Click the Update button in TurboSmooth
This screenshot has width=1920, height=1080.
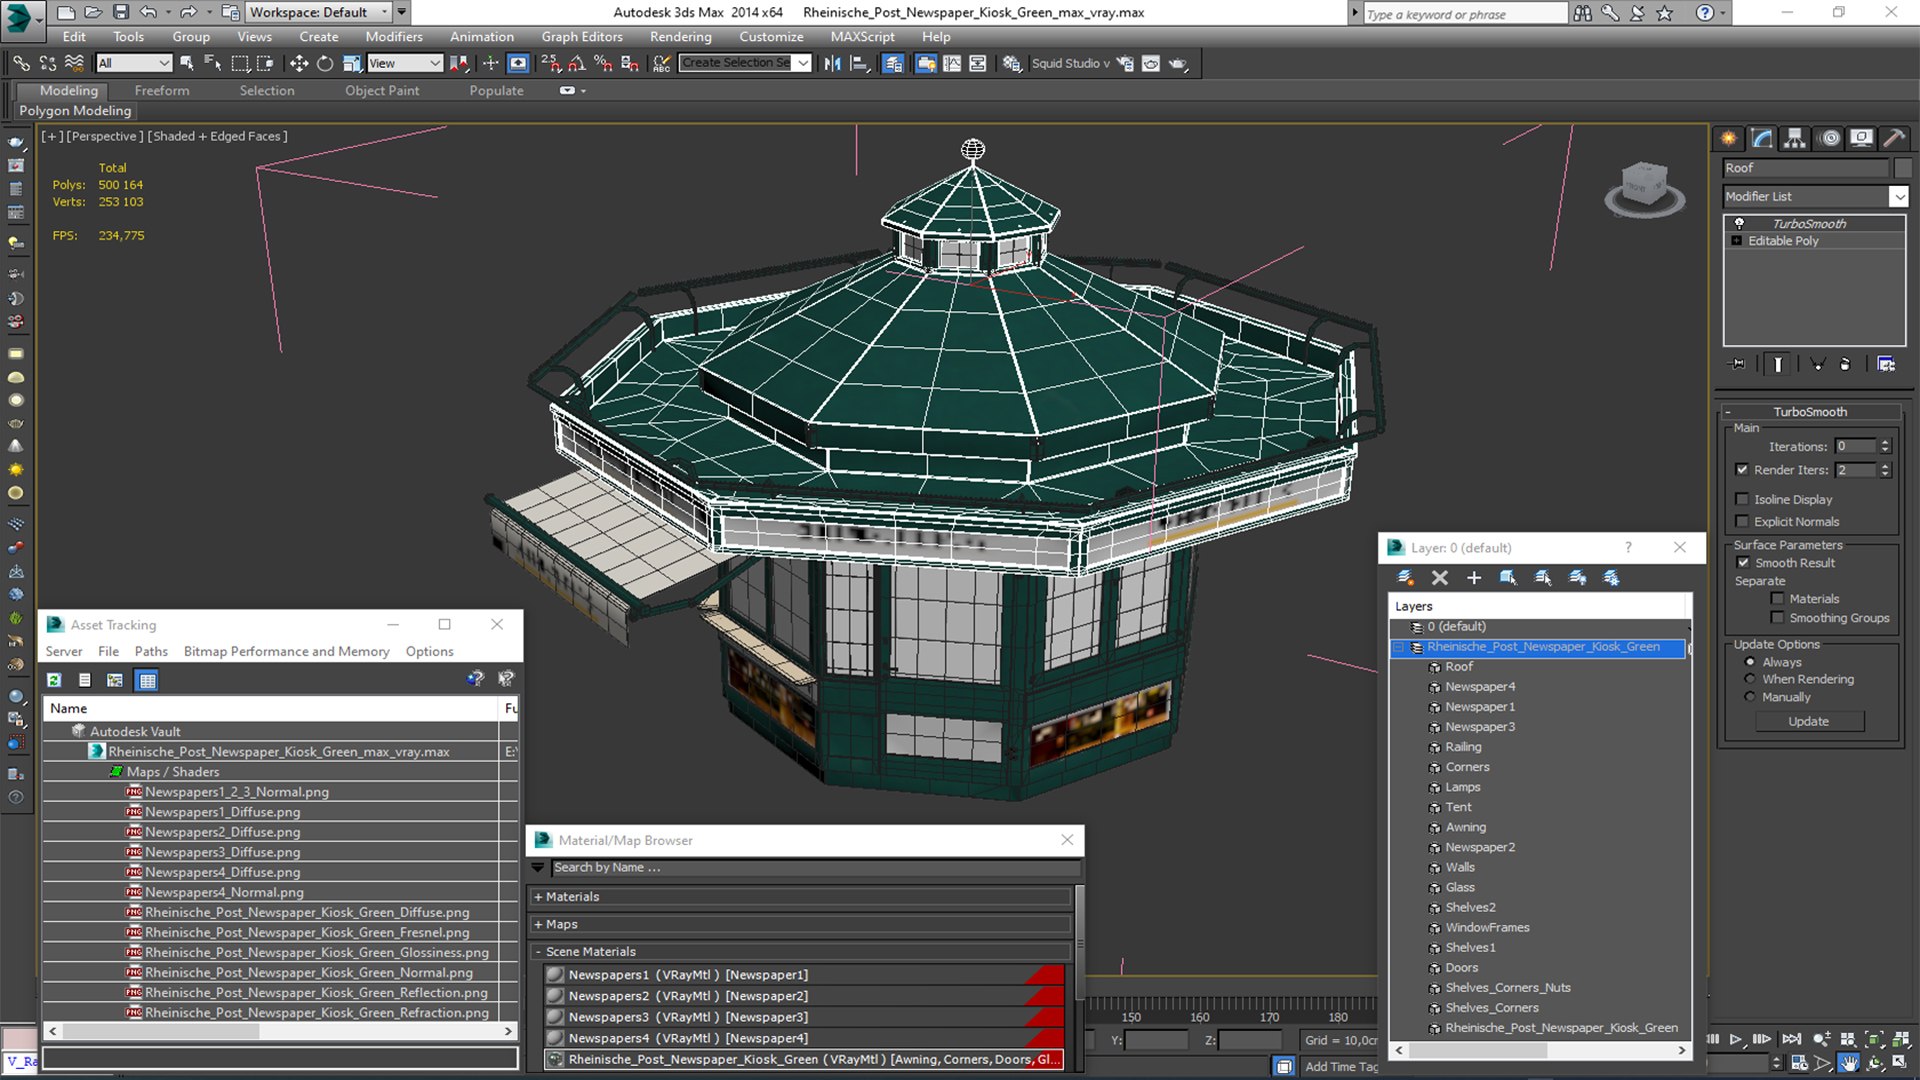pos(1808,721)
